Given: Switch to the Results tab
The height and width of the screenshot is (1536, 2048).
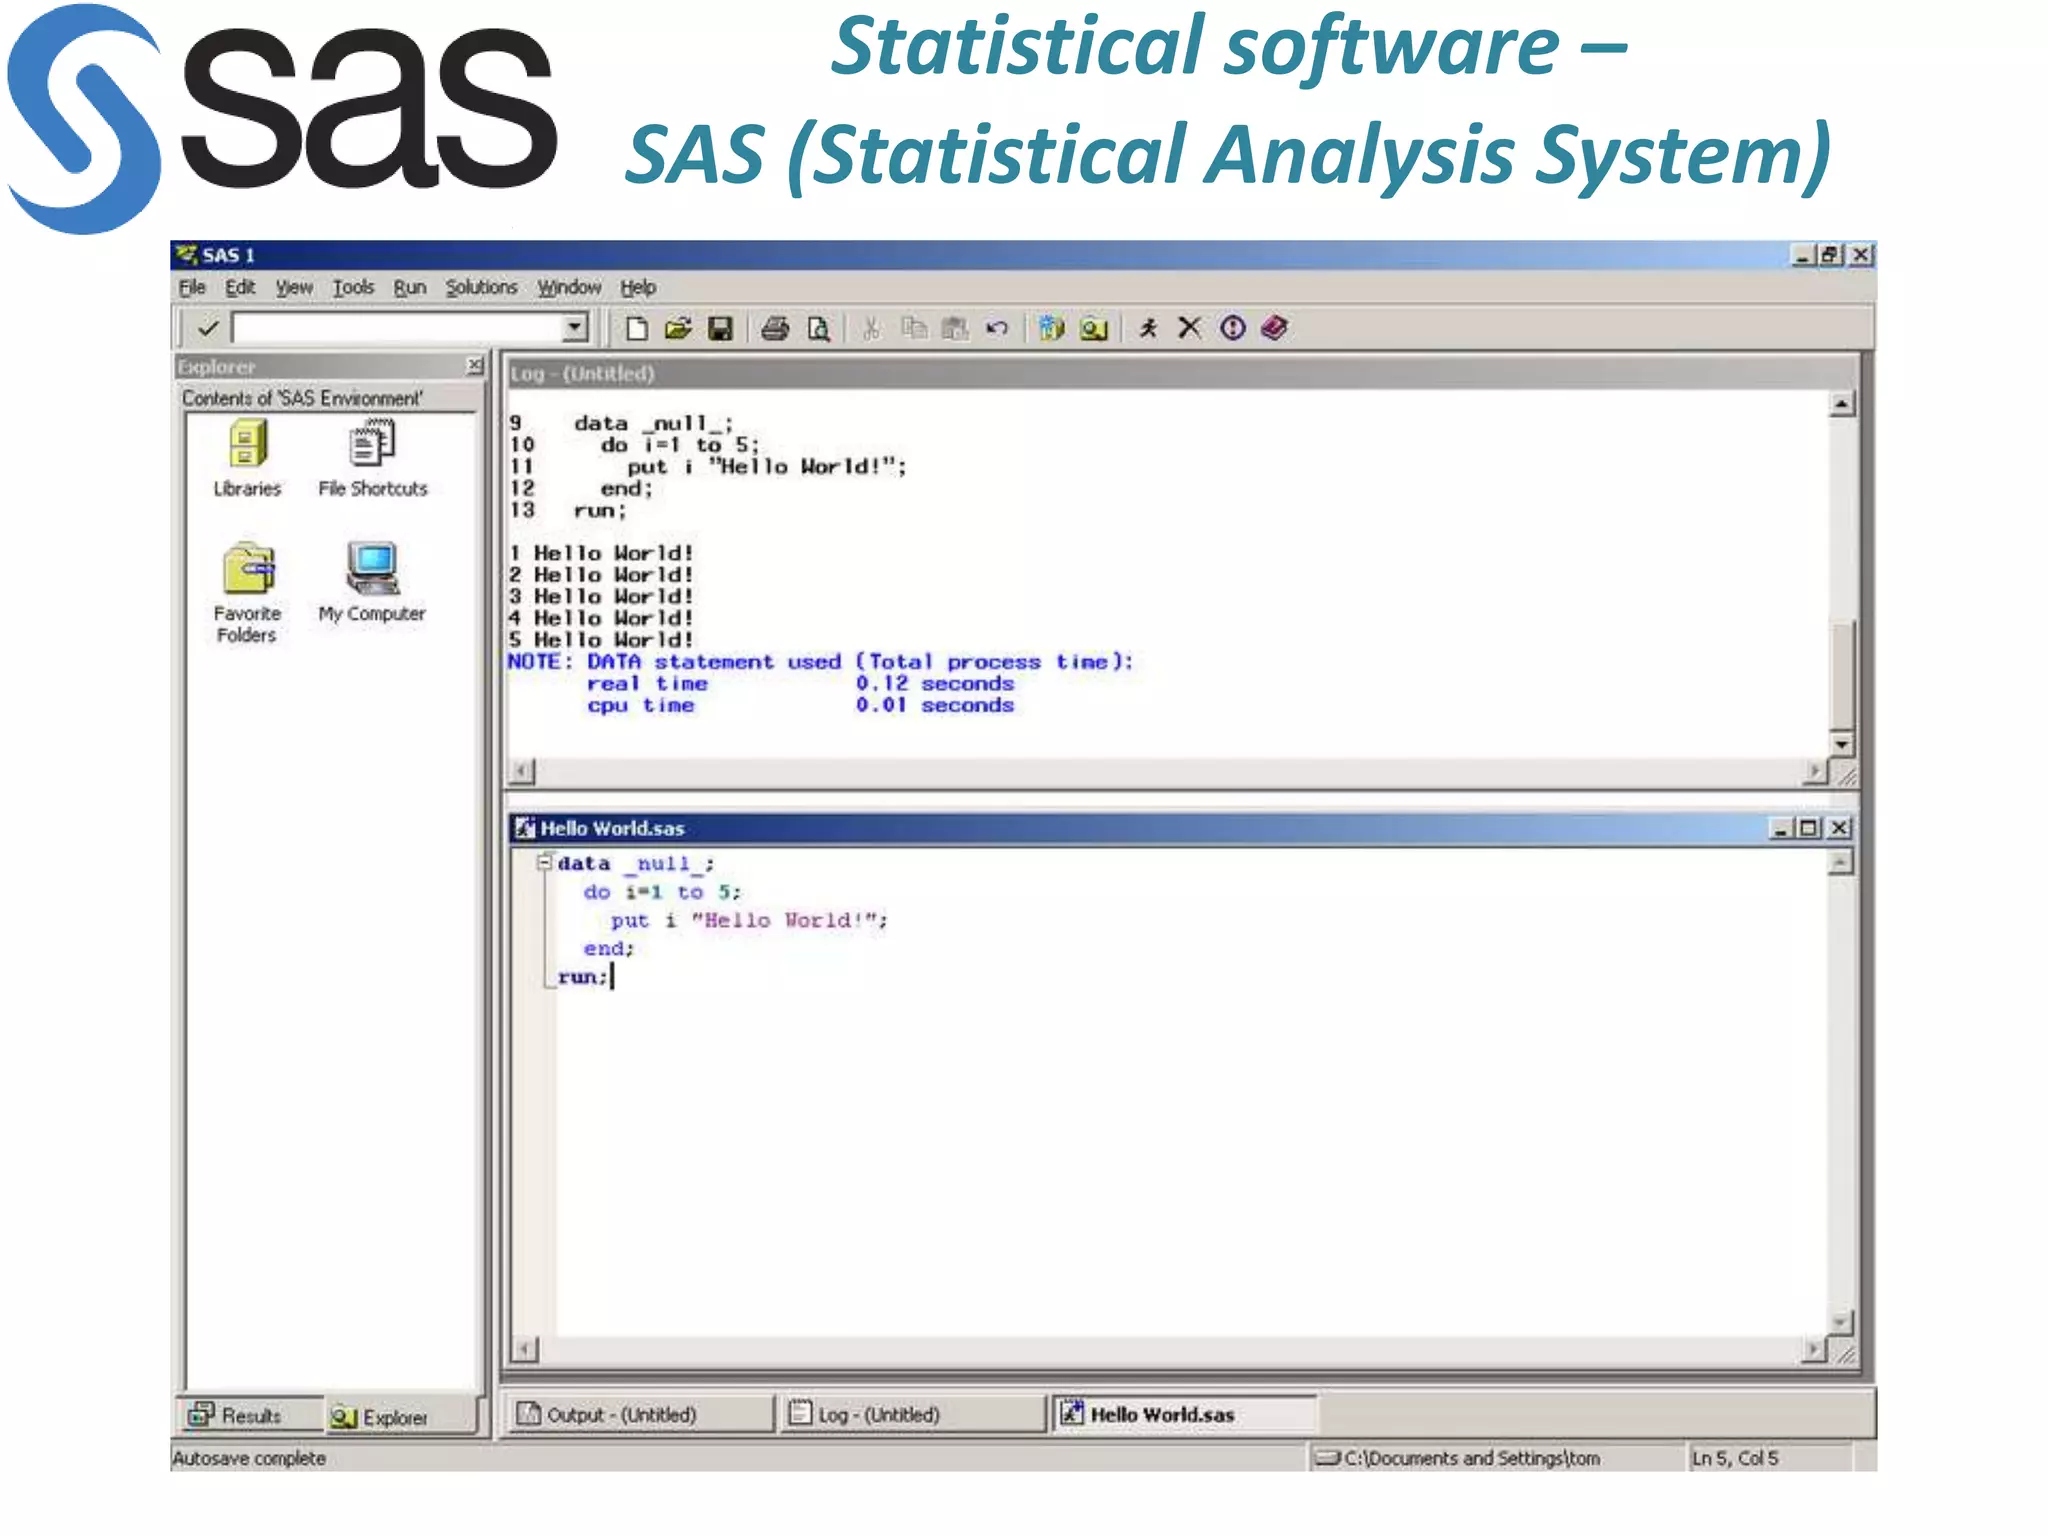Looking at the screenshot, I should (250, 1416).
